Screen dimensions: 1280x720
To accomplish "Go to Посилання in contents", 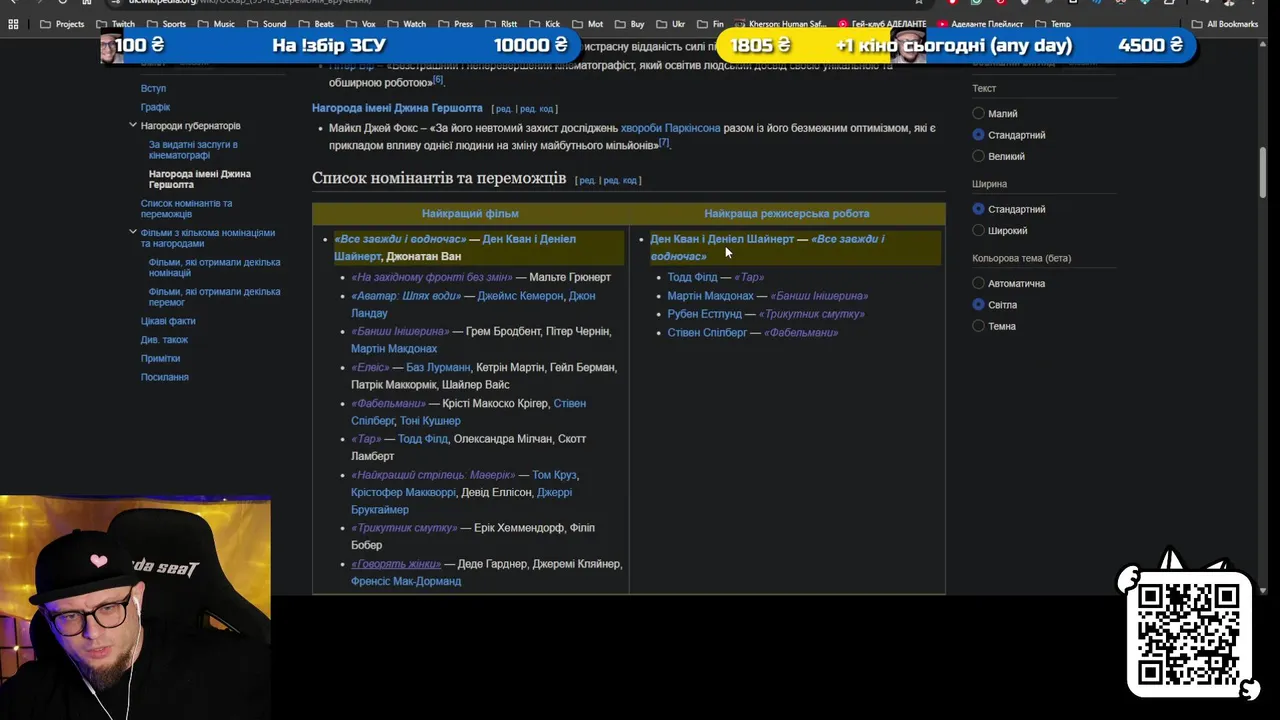I will 164,377.
